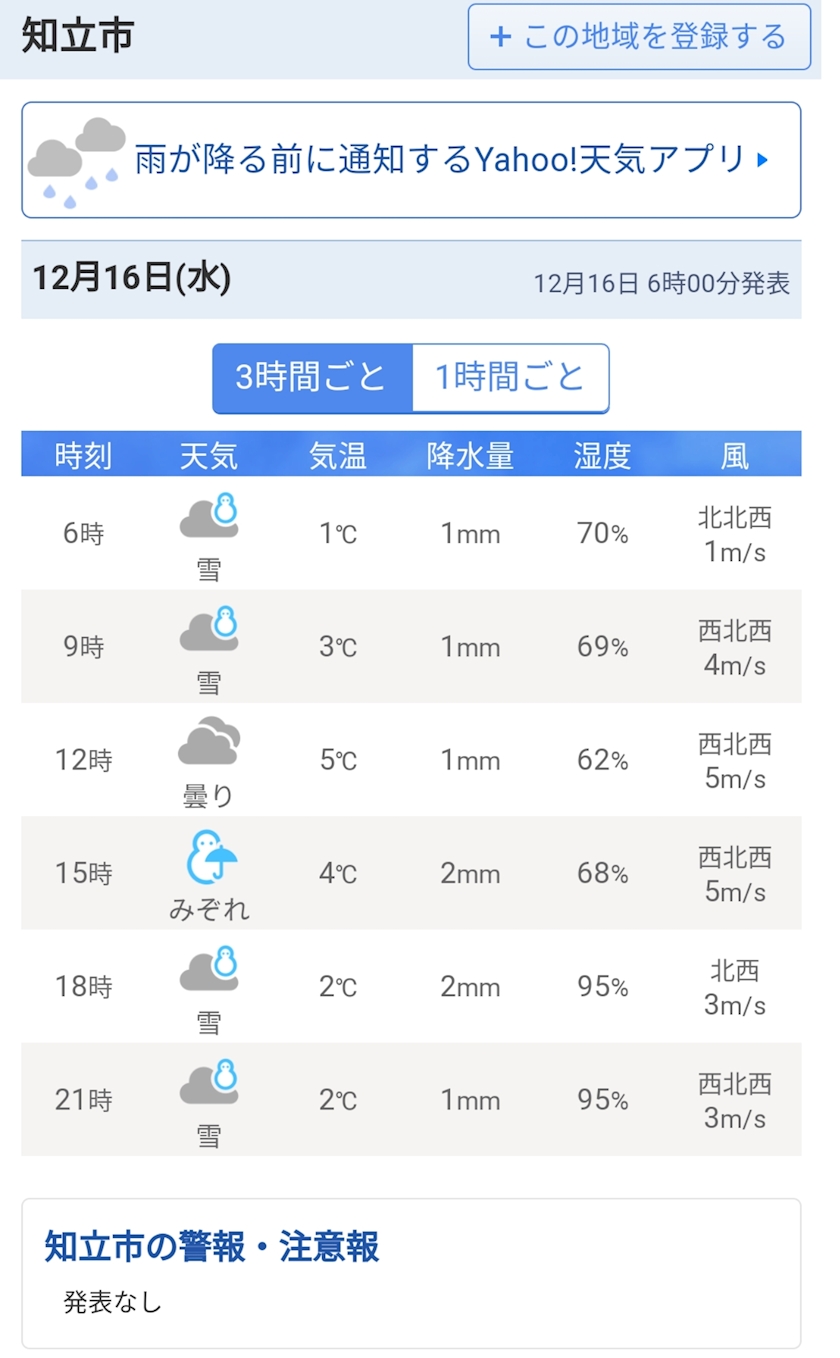The image size is (840, 1358).
Task: Select the 天気 column header
Action: click(x=209, y=456)
